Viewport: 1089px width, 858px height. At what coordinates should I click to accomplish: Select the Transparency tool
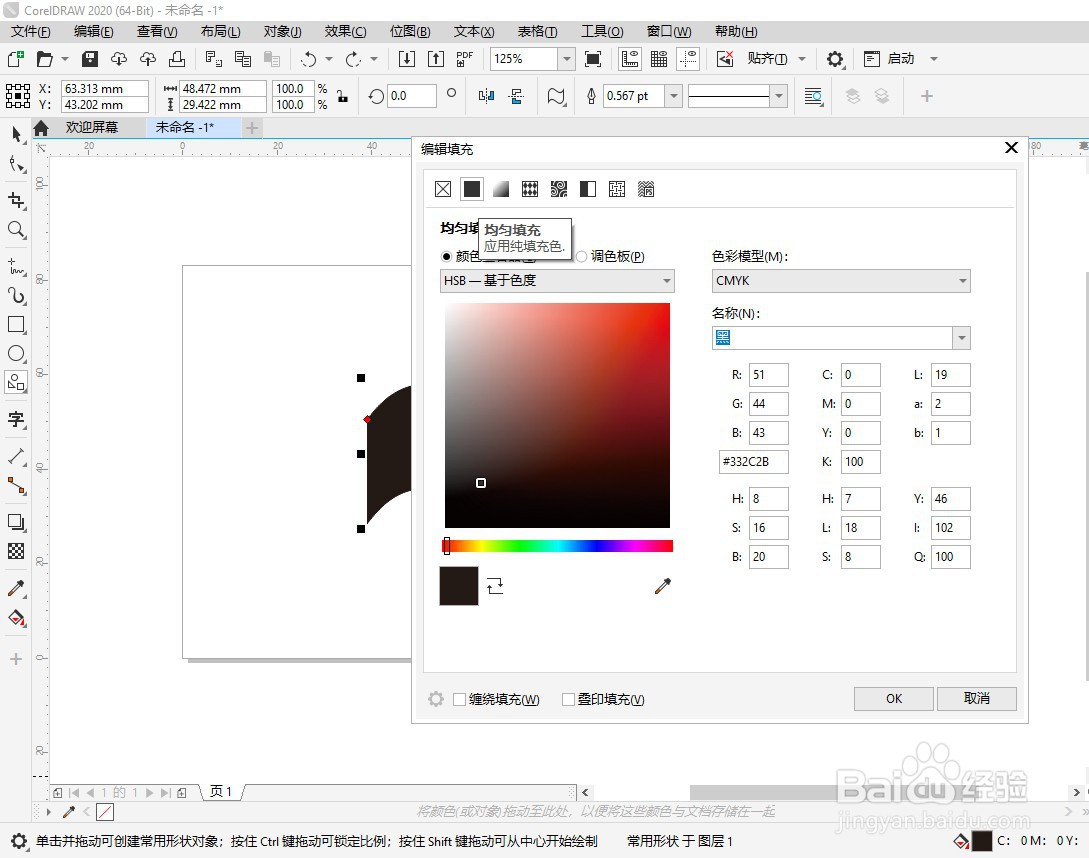click(x=17, y=552)
